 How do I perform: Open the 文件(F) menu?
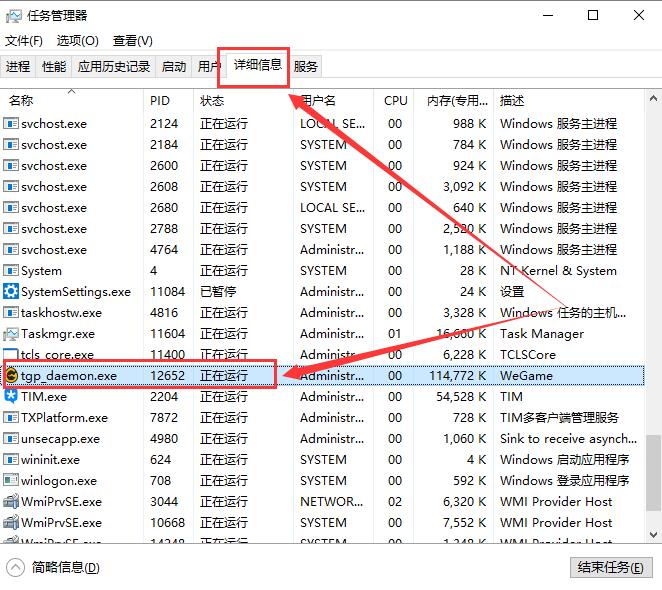click(24, 41)
